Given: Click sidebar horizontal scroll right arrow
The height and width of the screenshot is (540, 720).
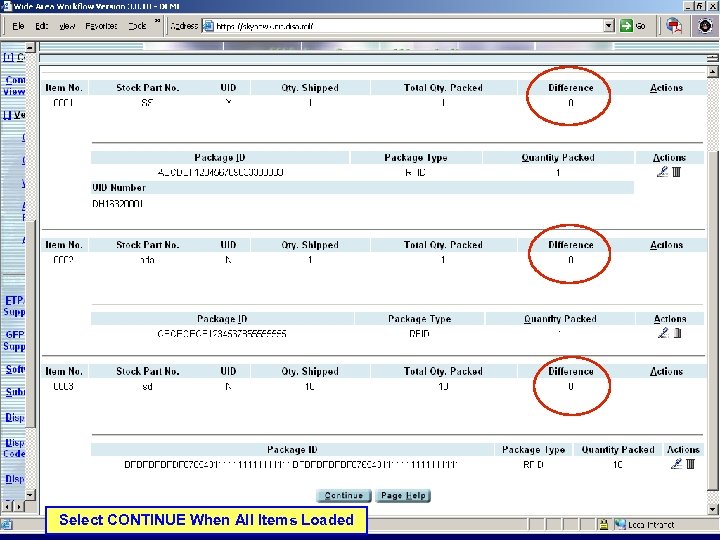Looking at the screenshot, I should point(19,506).
